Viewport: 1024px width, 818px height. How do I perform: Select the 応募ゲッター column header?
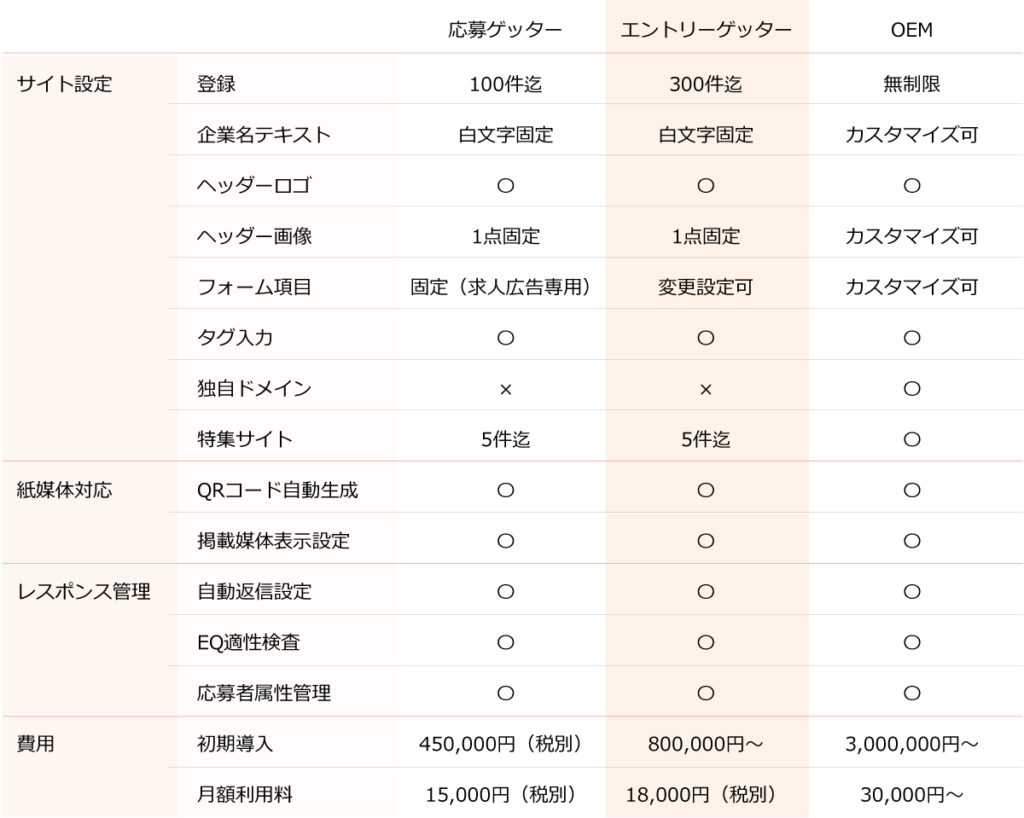click(x=505, y=30)
